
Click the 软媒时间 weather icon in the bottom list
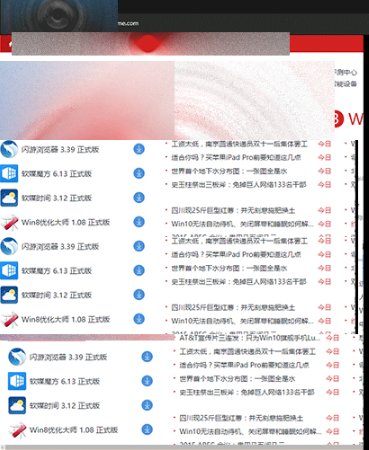point(17,405)
